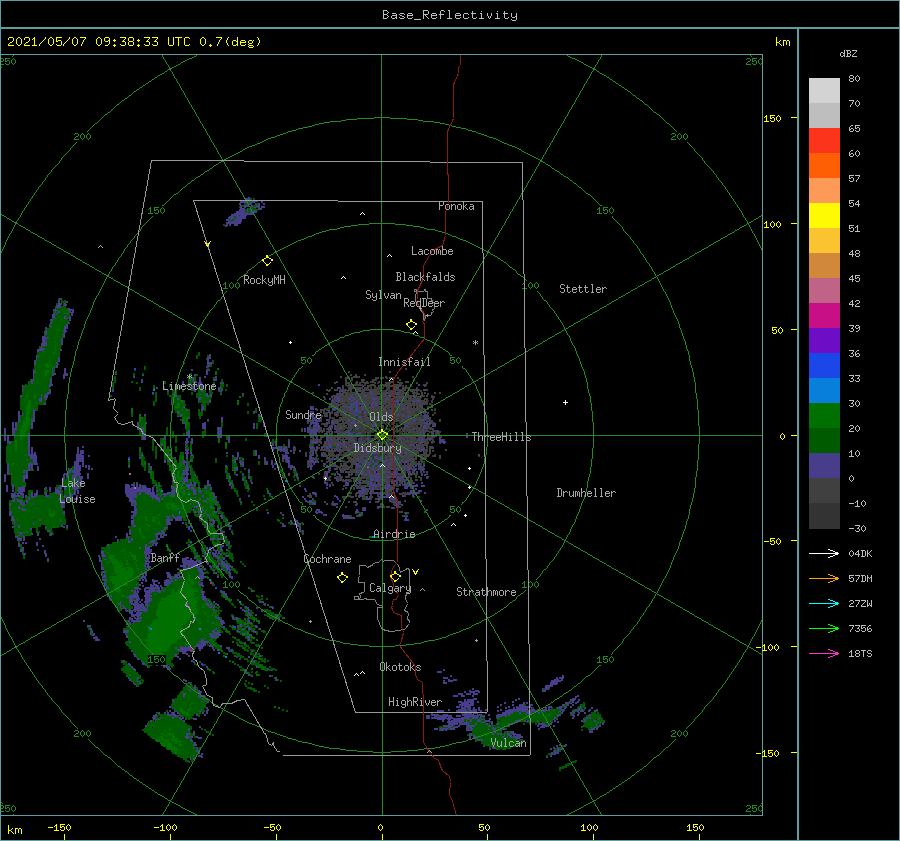
Task: Click the 80 value on the dBZ scale
Action: pyautogui.click(x=854, y=78)
